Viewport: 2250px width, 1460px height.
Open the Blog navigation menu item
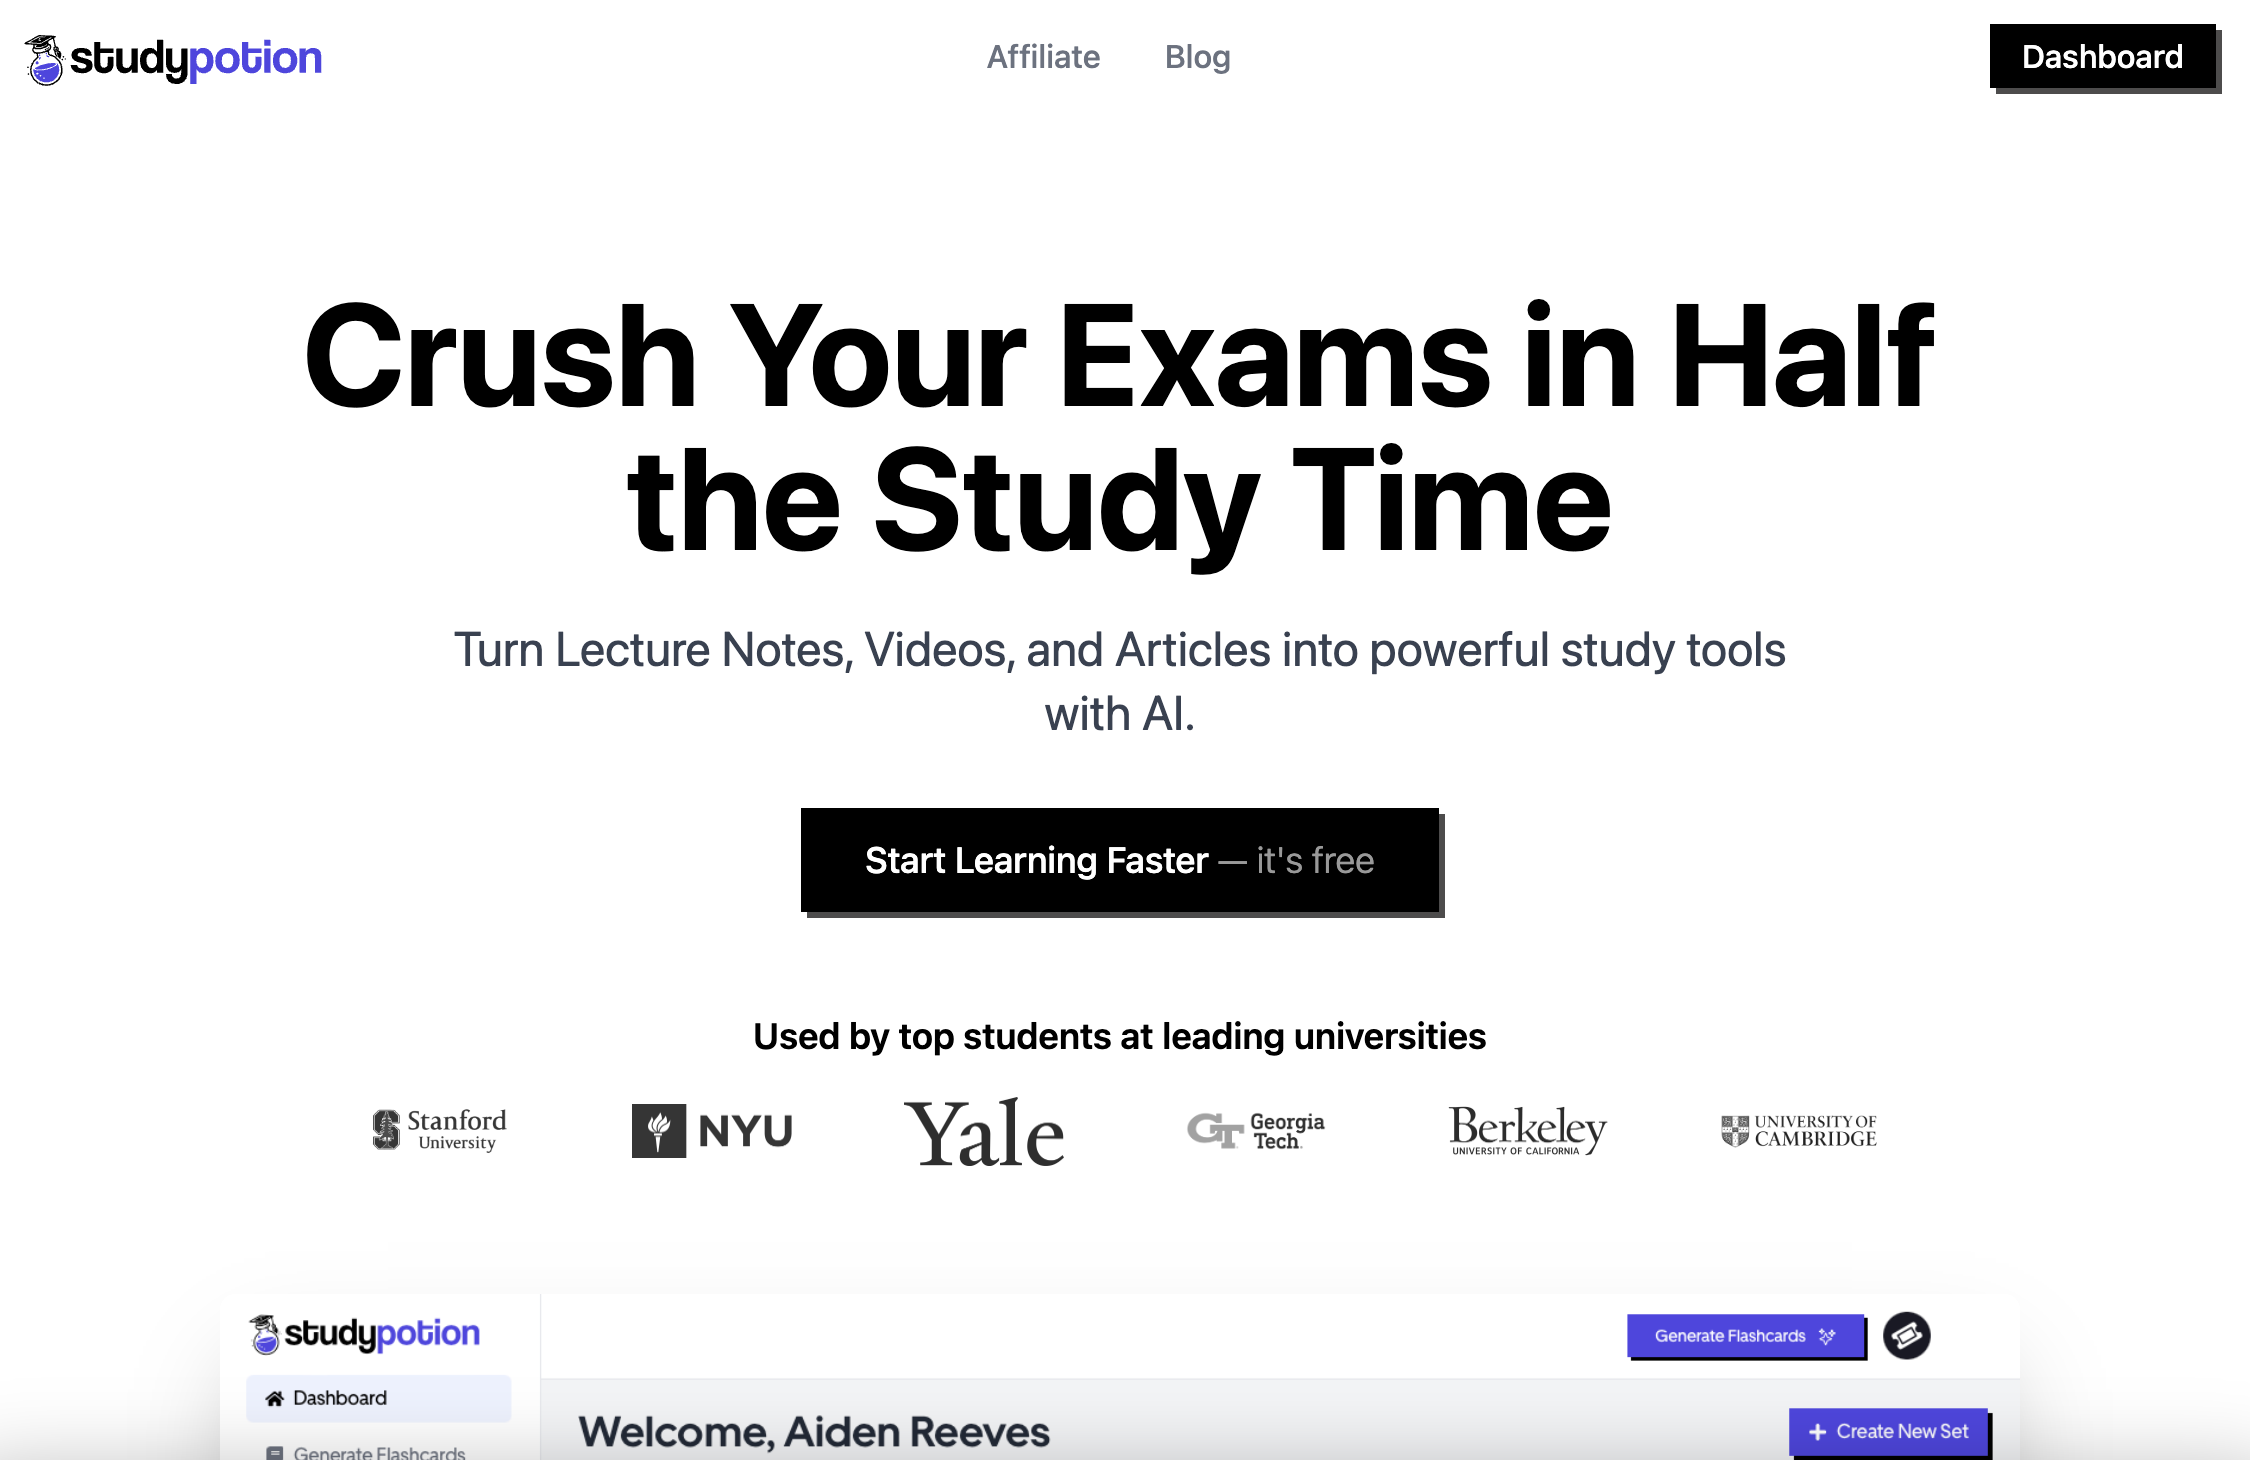[x=1197, y=57]
